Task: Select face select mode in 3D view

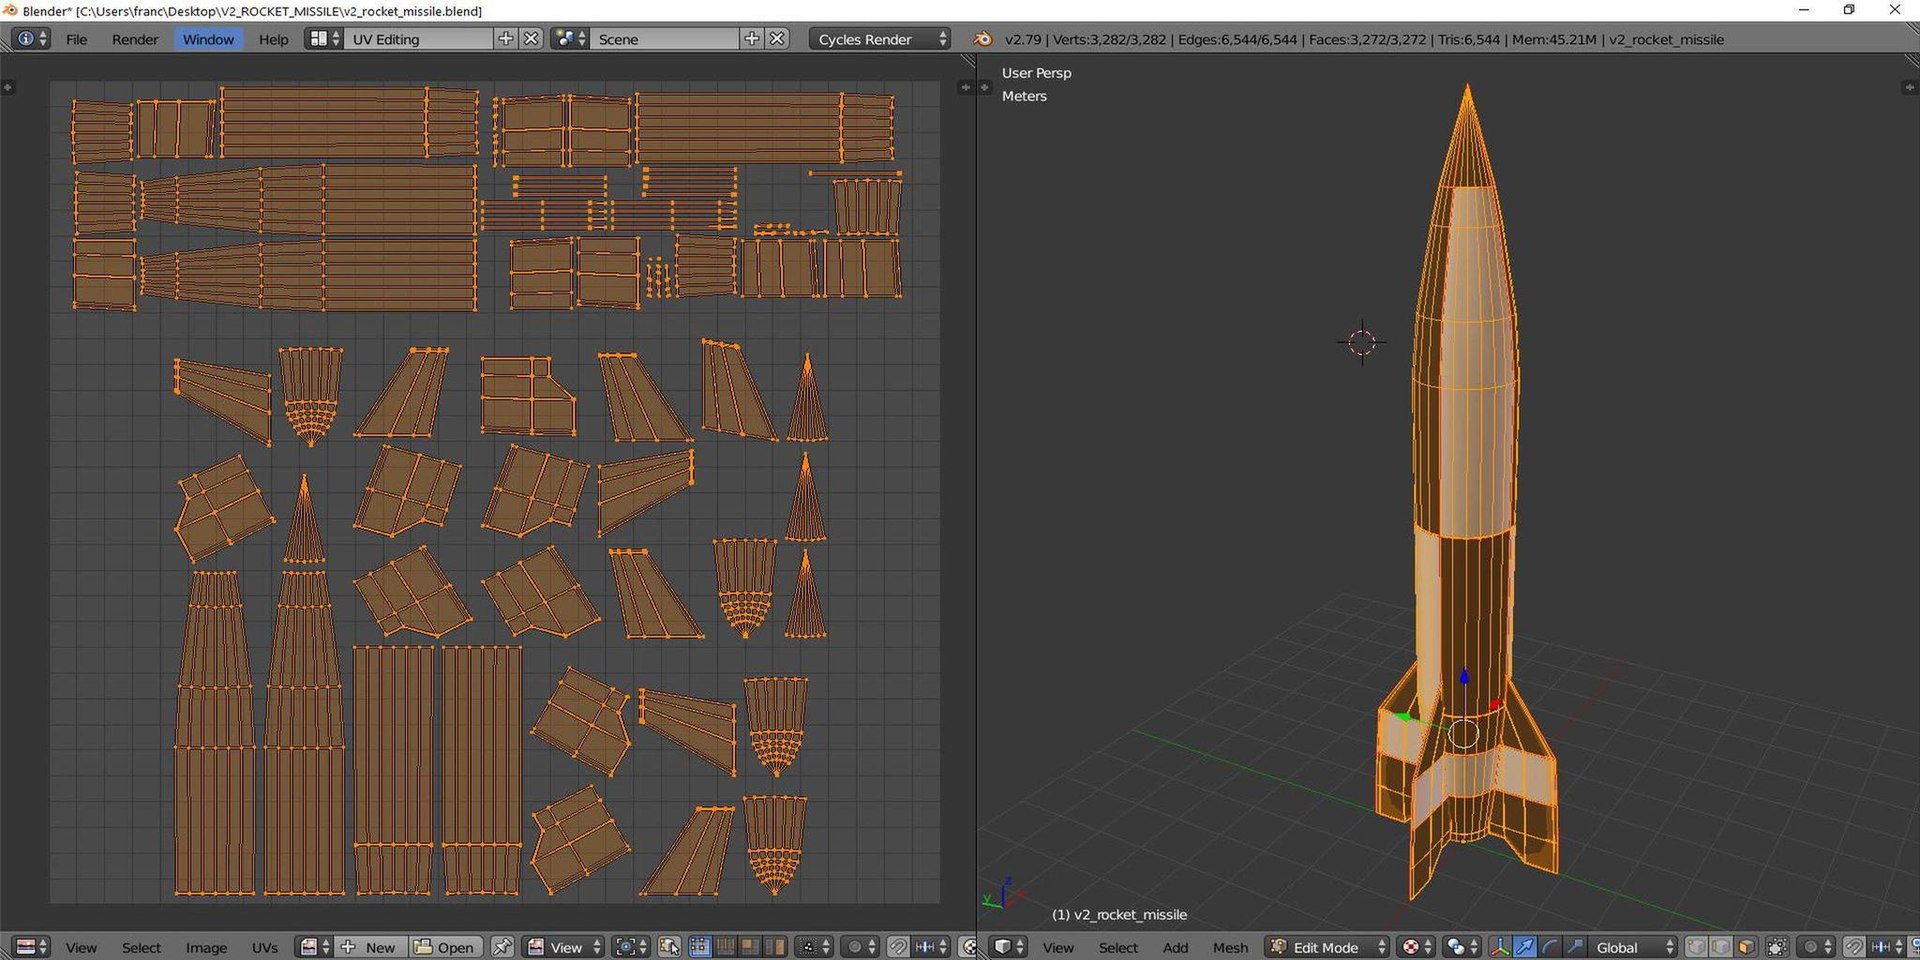Action: 1745,947
